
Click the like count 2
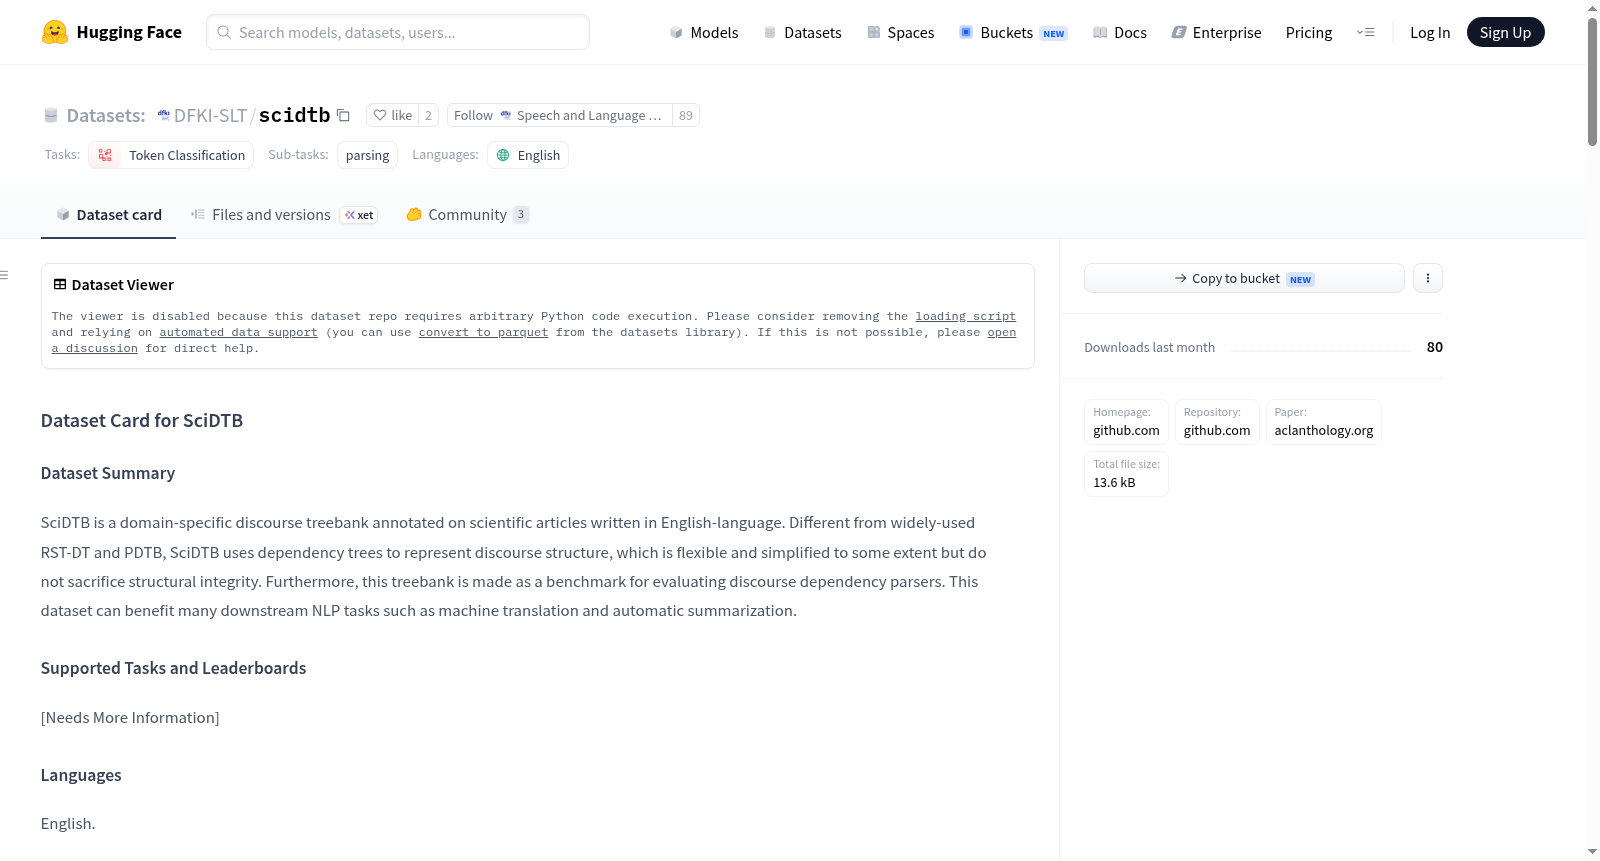(428, 115)
